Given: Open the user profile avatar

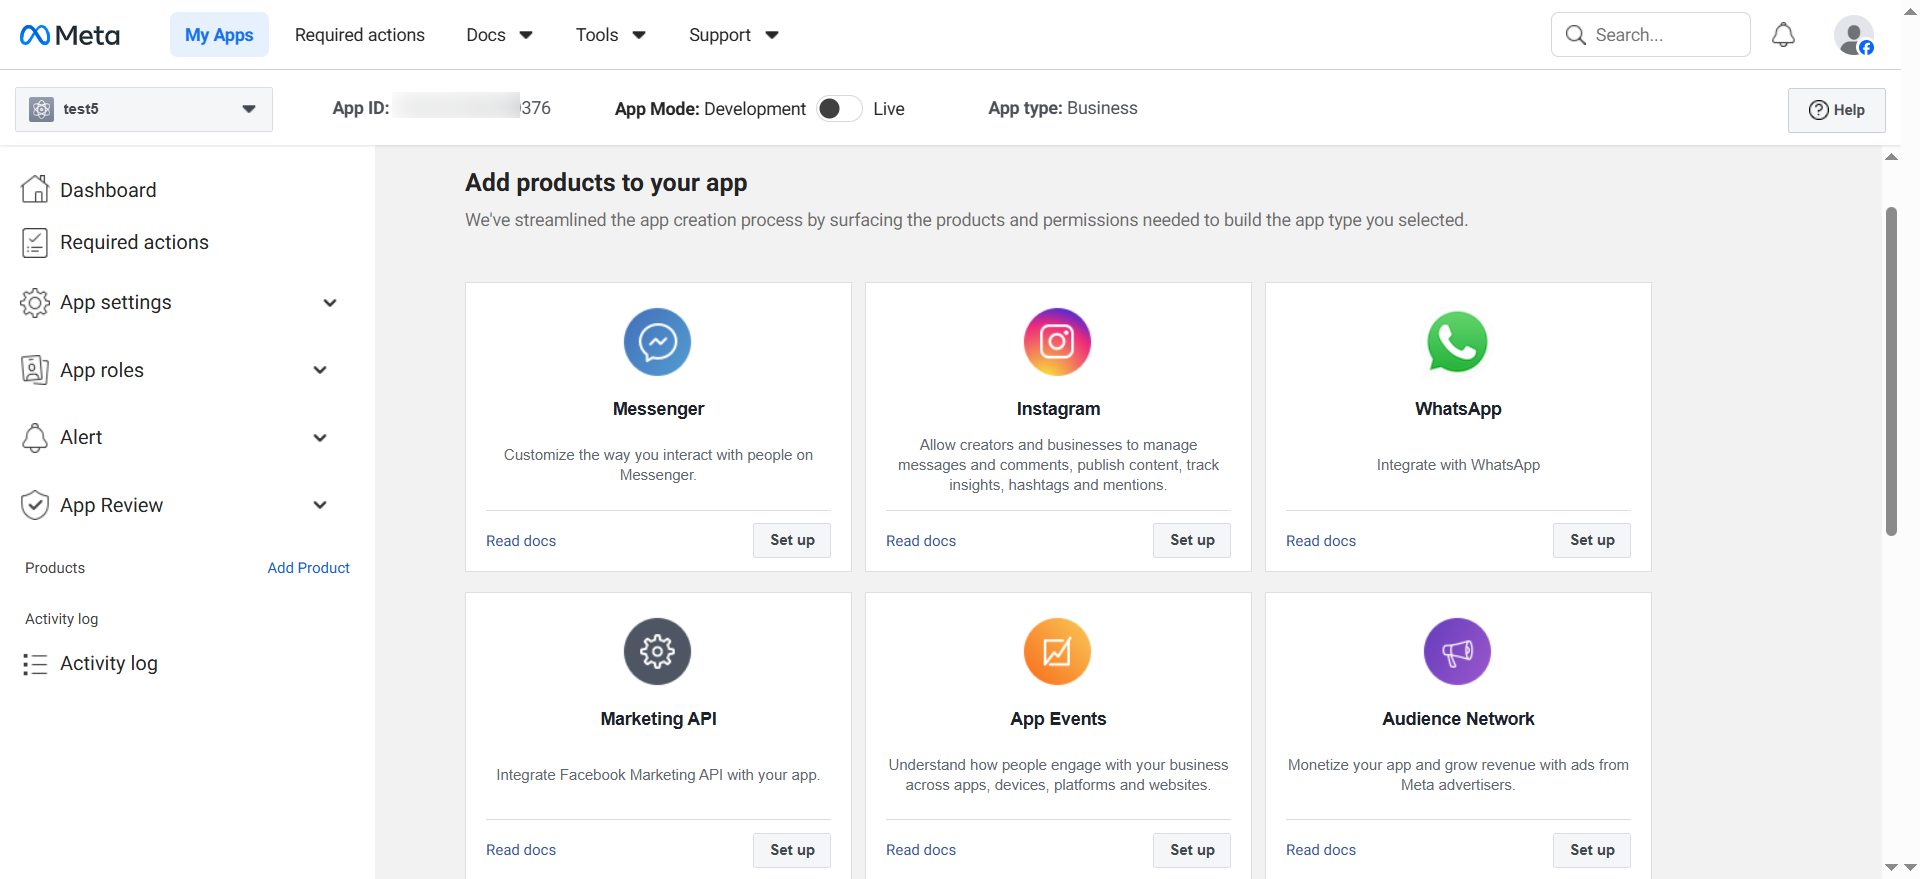Looking at the screenshot, I should pos(1853,35).
